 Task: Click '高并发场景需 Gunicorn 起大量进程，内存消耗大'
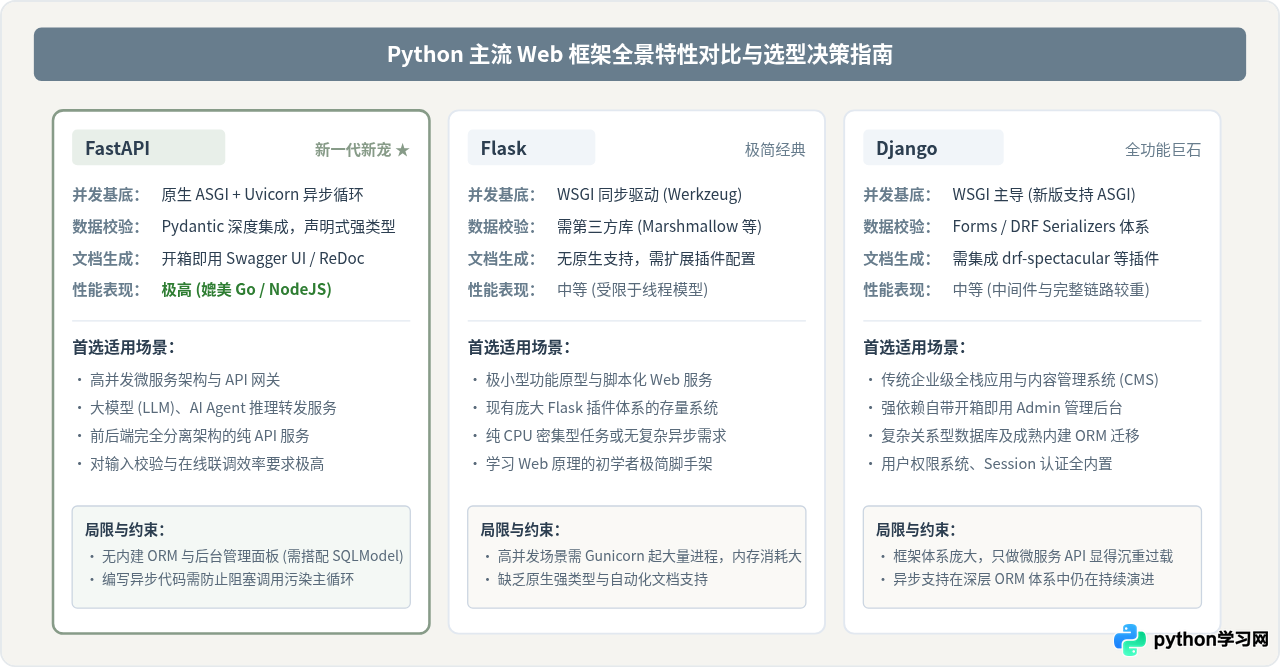pos(649,556)
